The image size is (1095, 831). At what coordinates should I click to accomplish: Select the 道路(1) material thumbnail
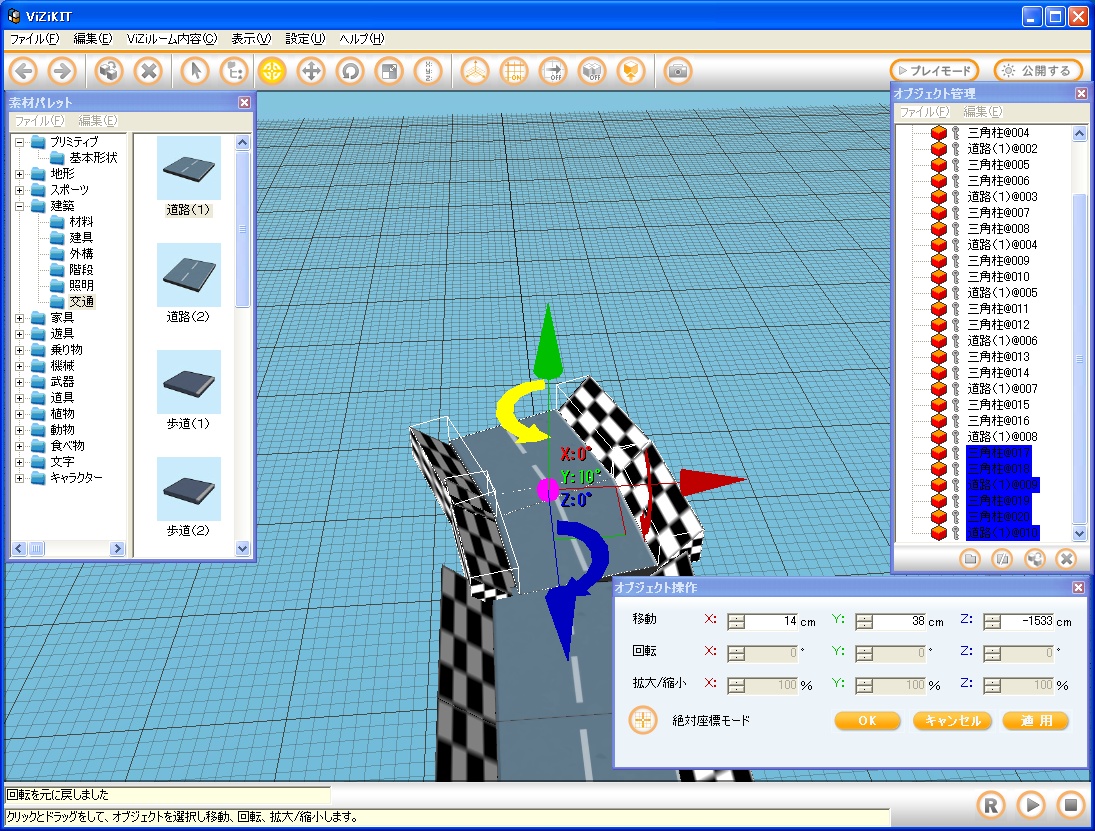[x=189, y=168]
